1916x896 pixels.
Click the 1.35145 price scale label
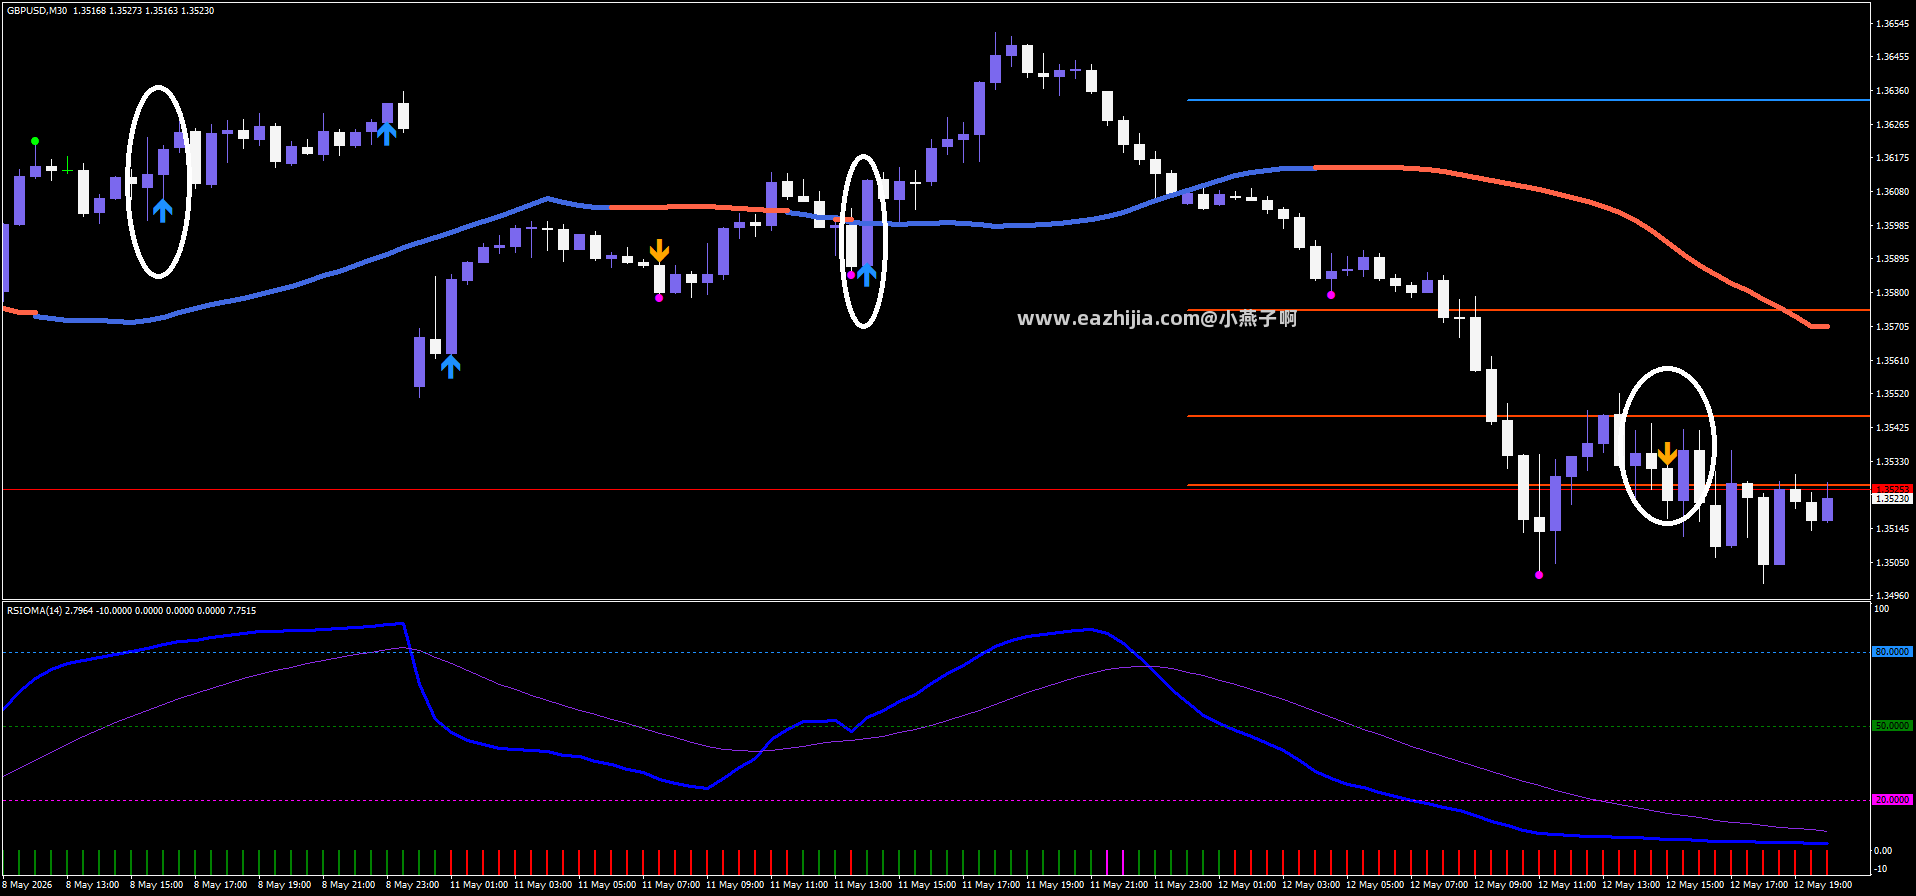click(1892, 529)
